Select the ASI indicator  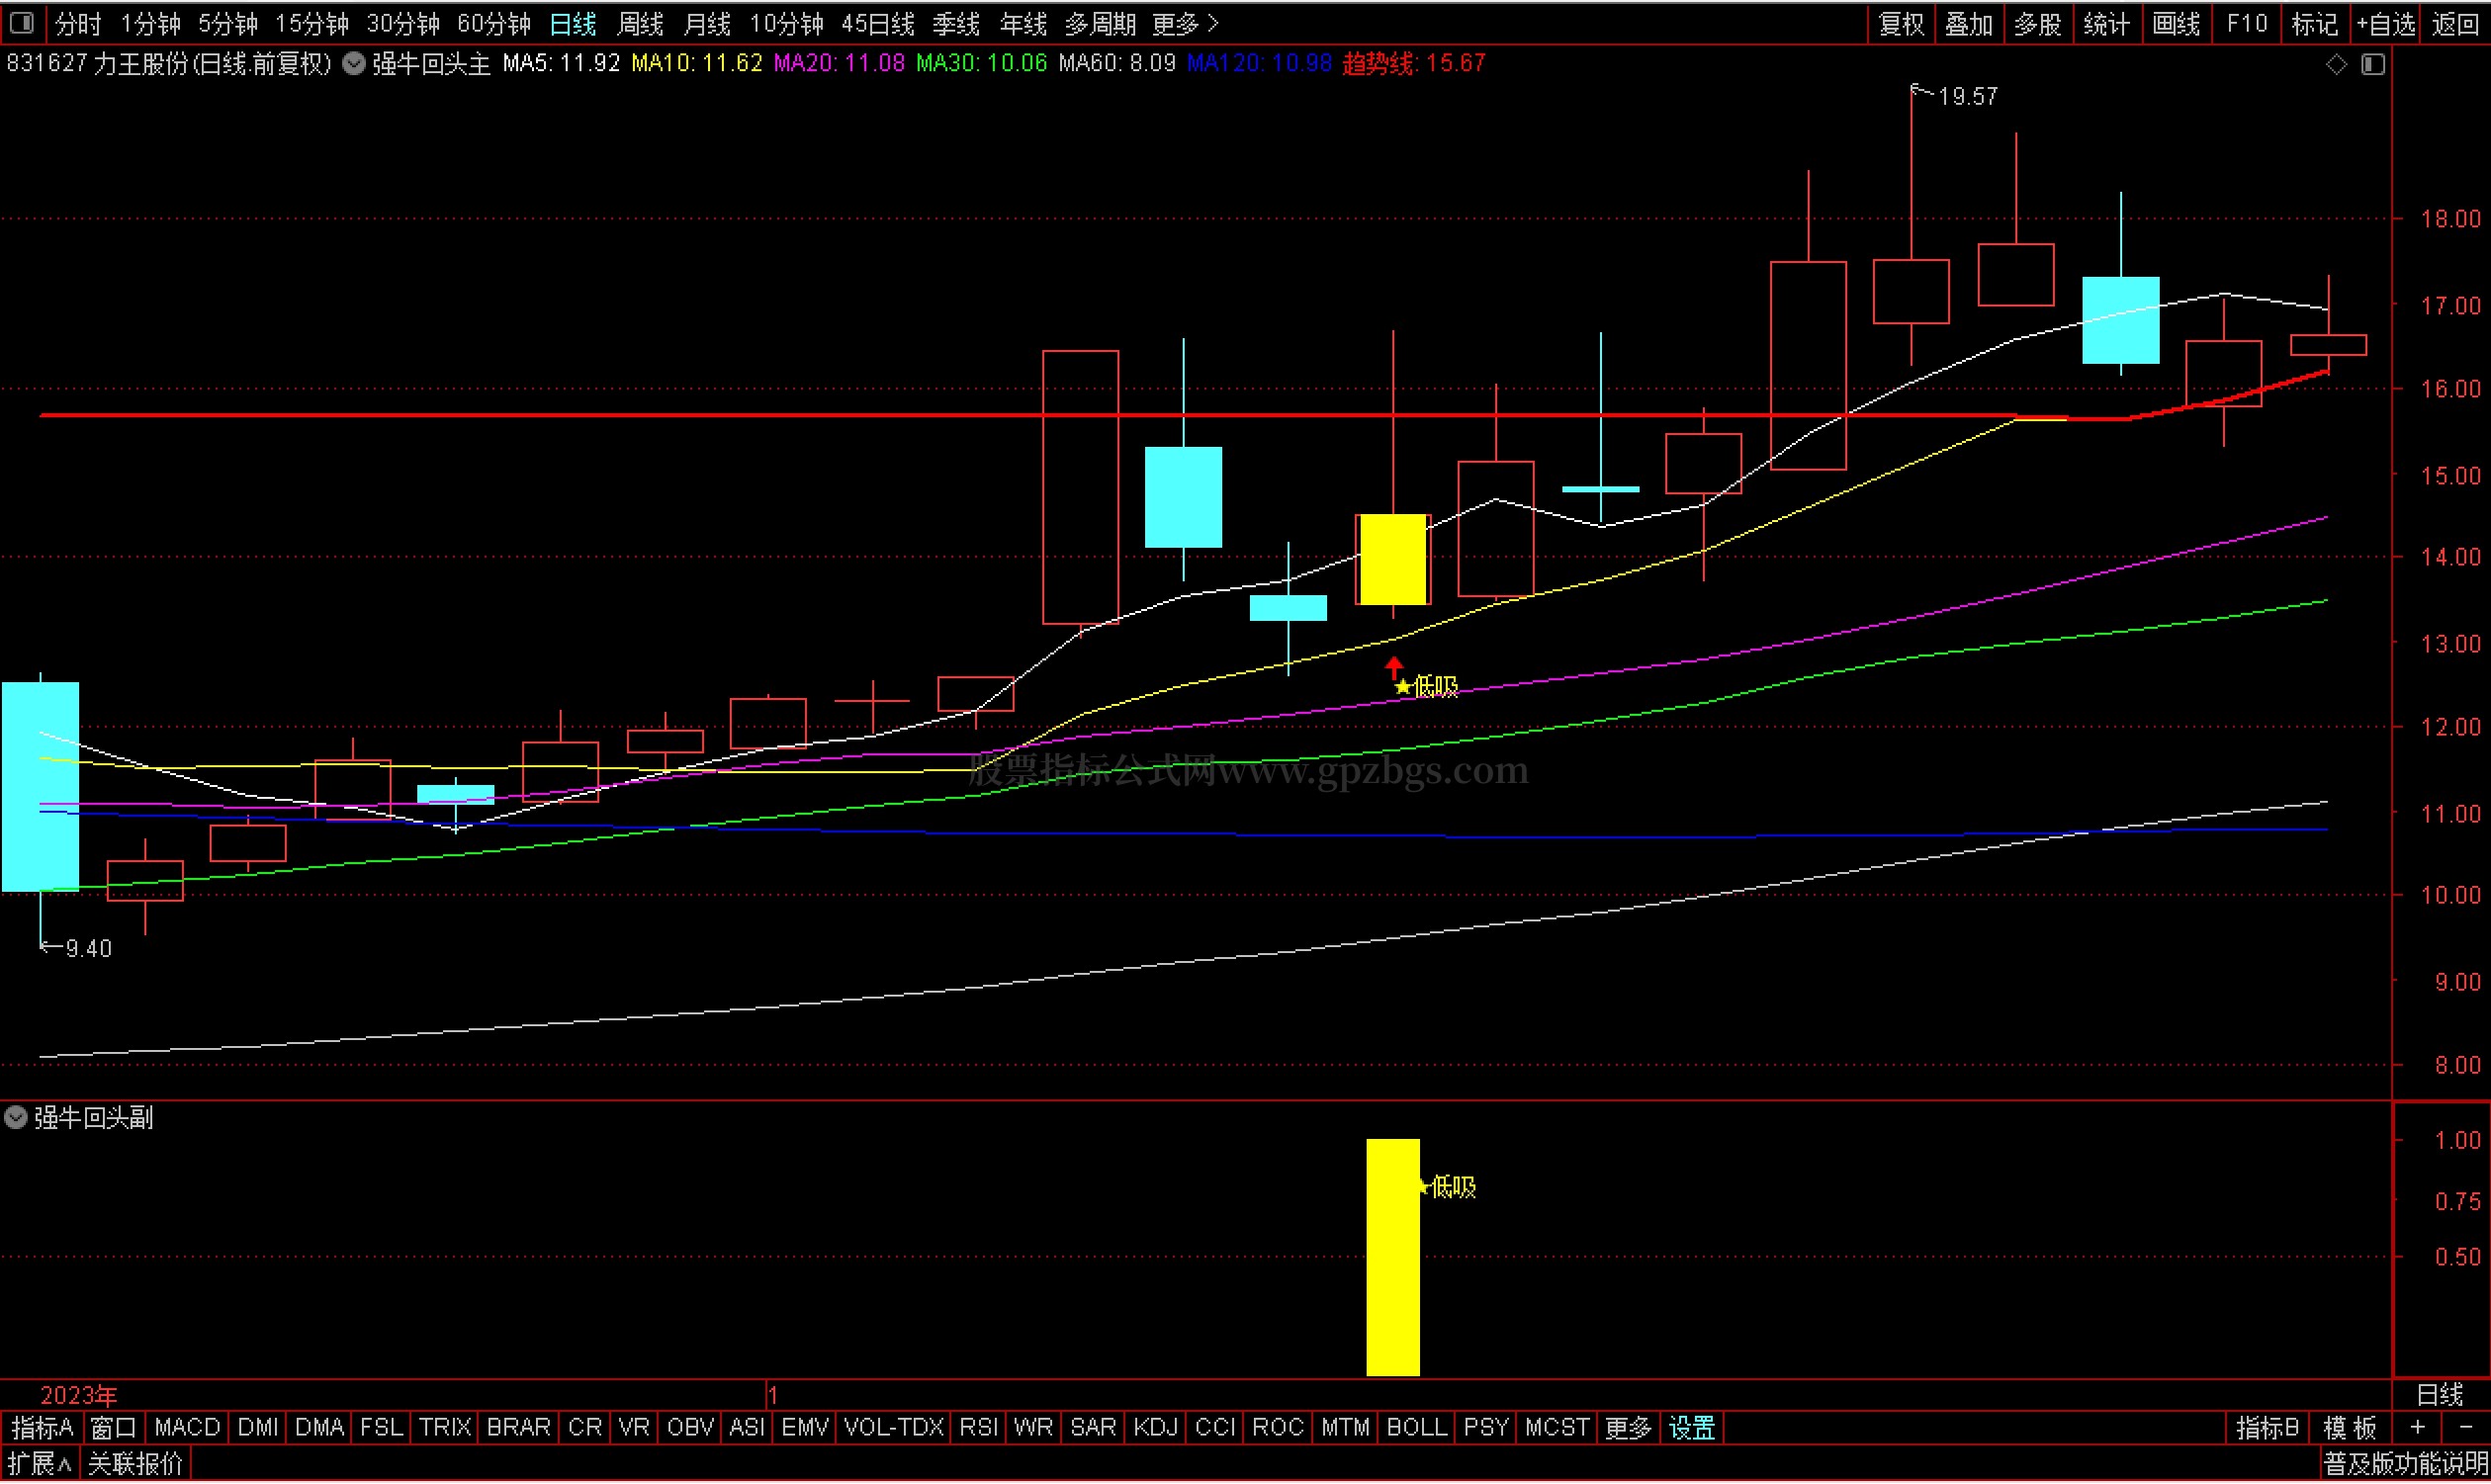(x=747, y=1428)
